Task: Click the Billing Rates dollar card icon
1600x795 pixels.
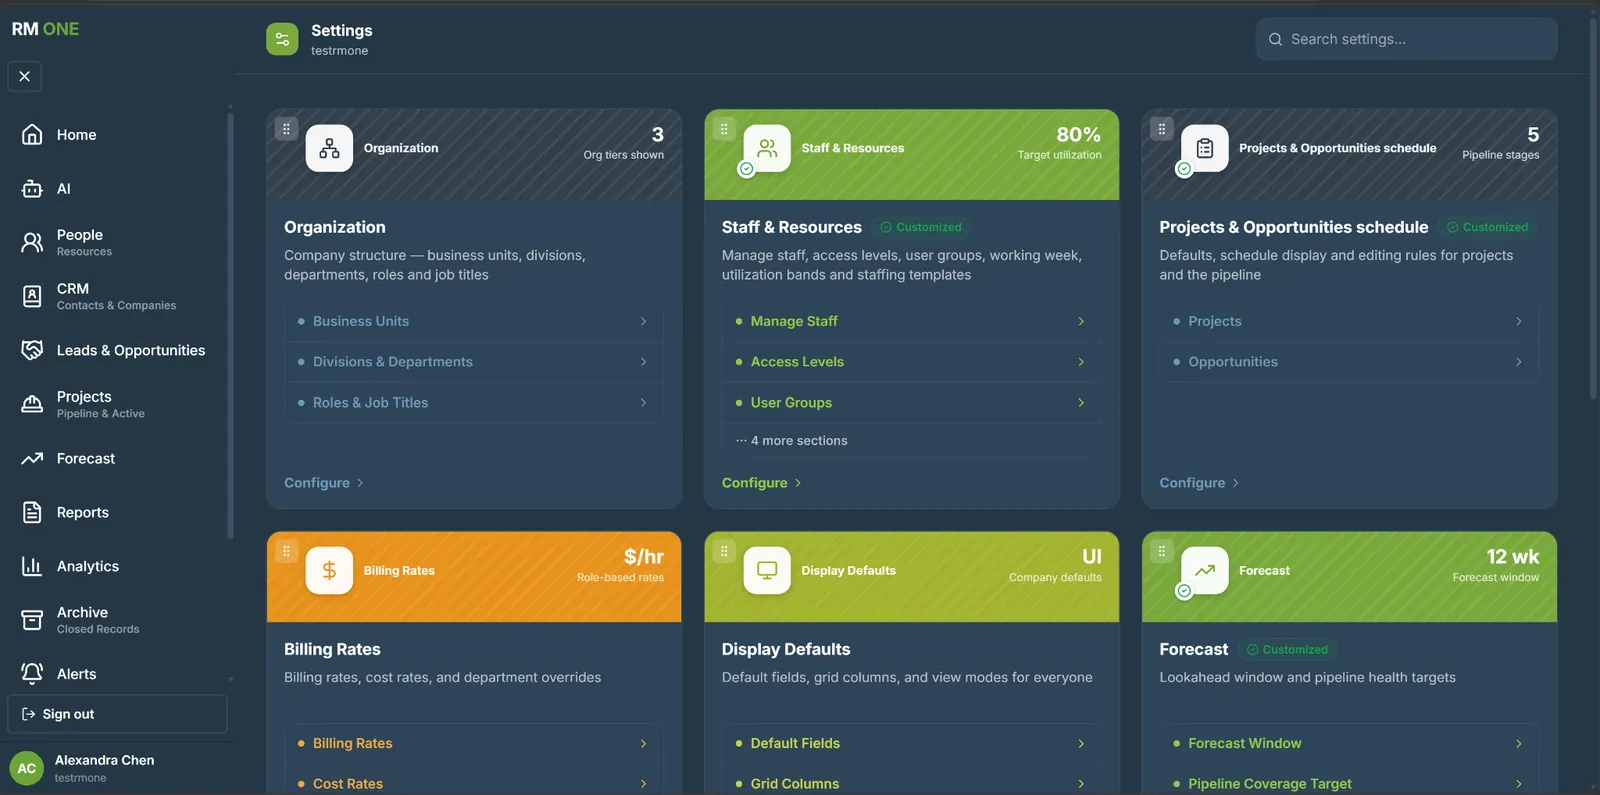Action: tap(329, 571)
